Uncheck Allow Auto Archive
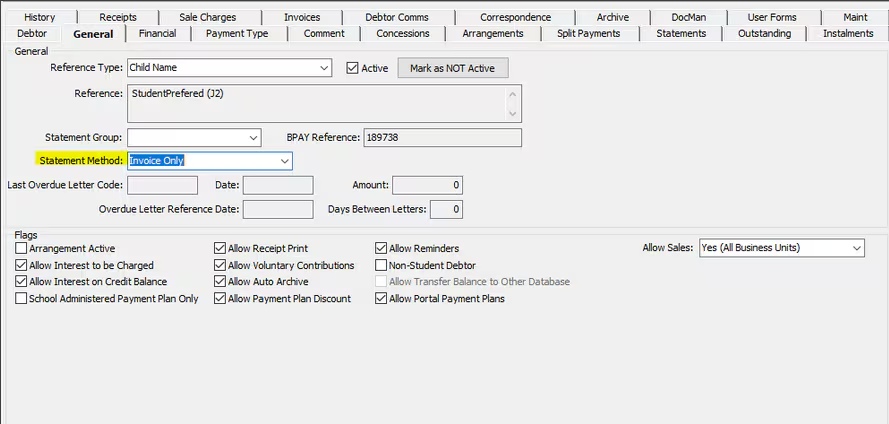Image resolution: width=889 pixels, height=424 pixels. (x=220, y=282)
